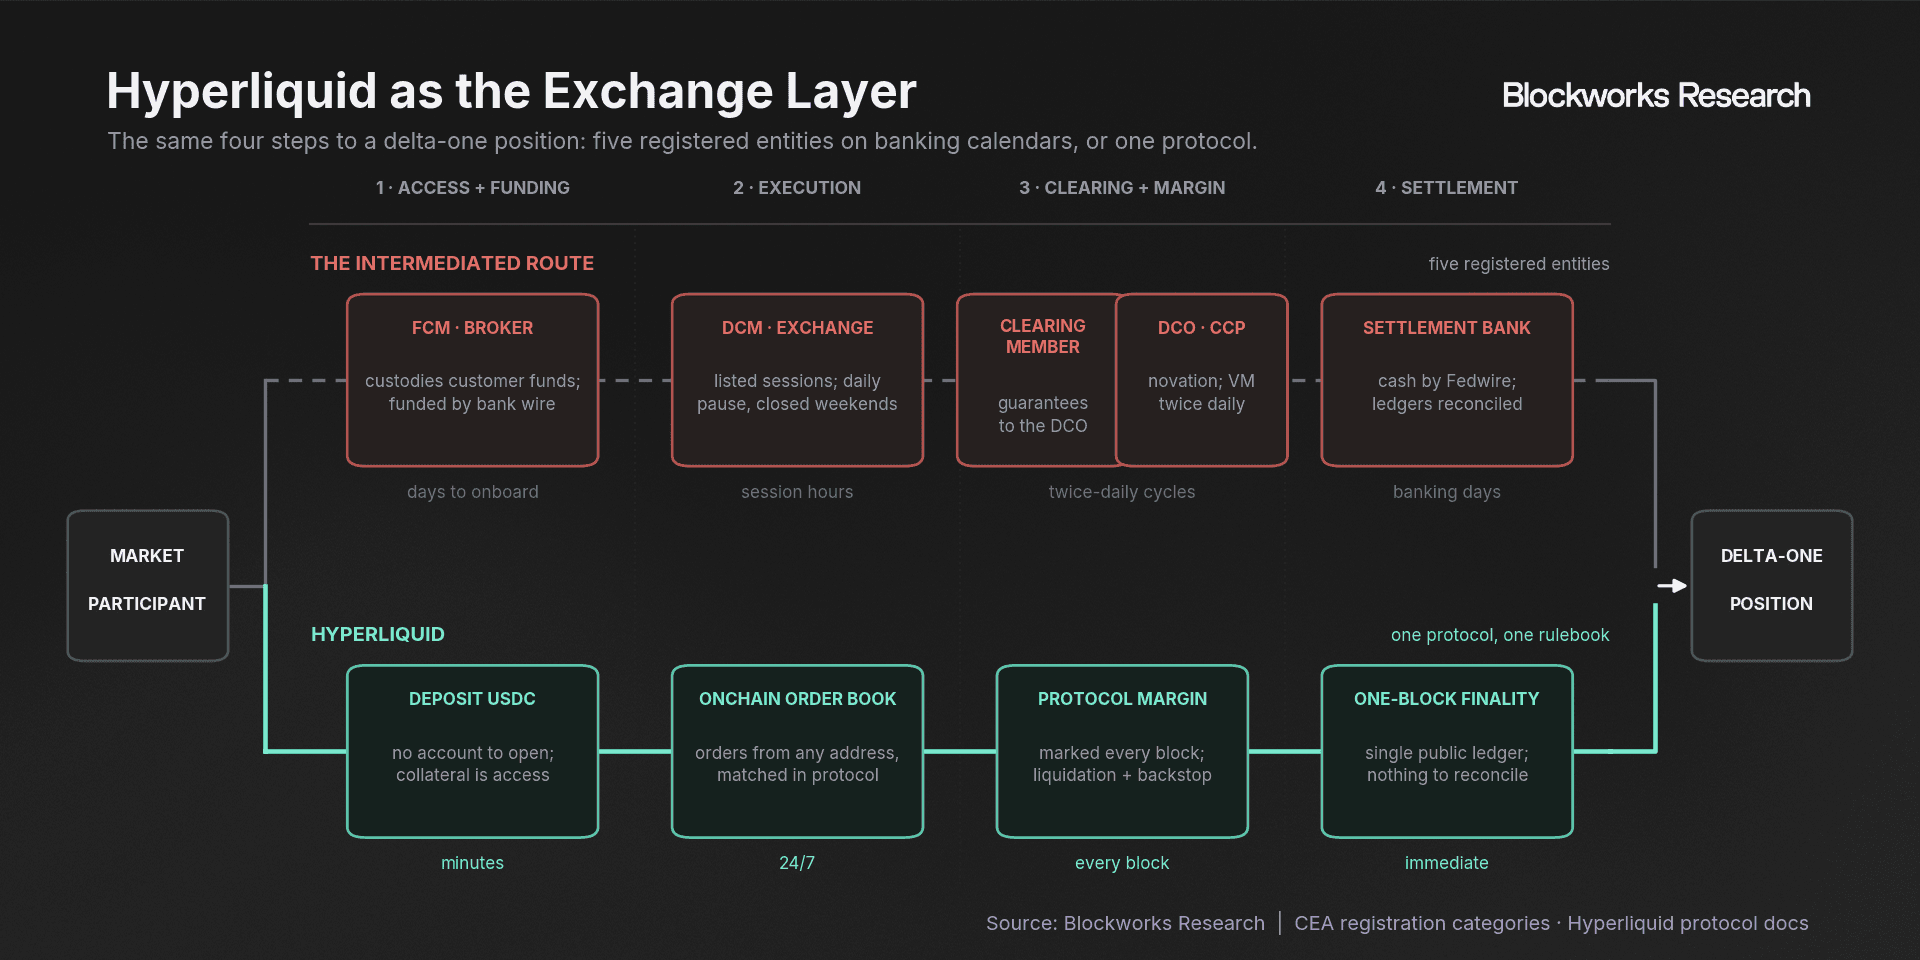Screen dimensions: 1920x960
Task: Select the DCM · EXCHANGE box
Action: (797, 380)
